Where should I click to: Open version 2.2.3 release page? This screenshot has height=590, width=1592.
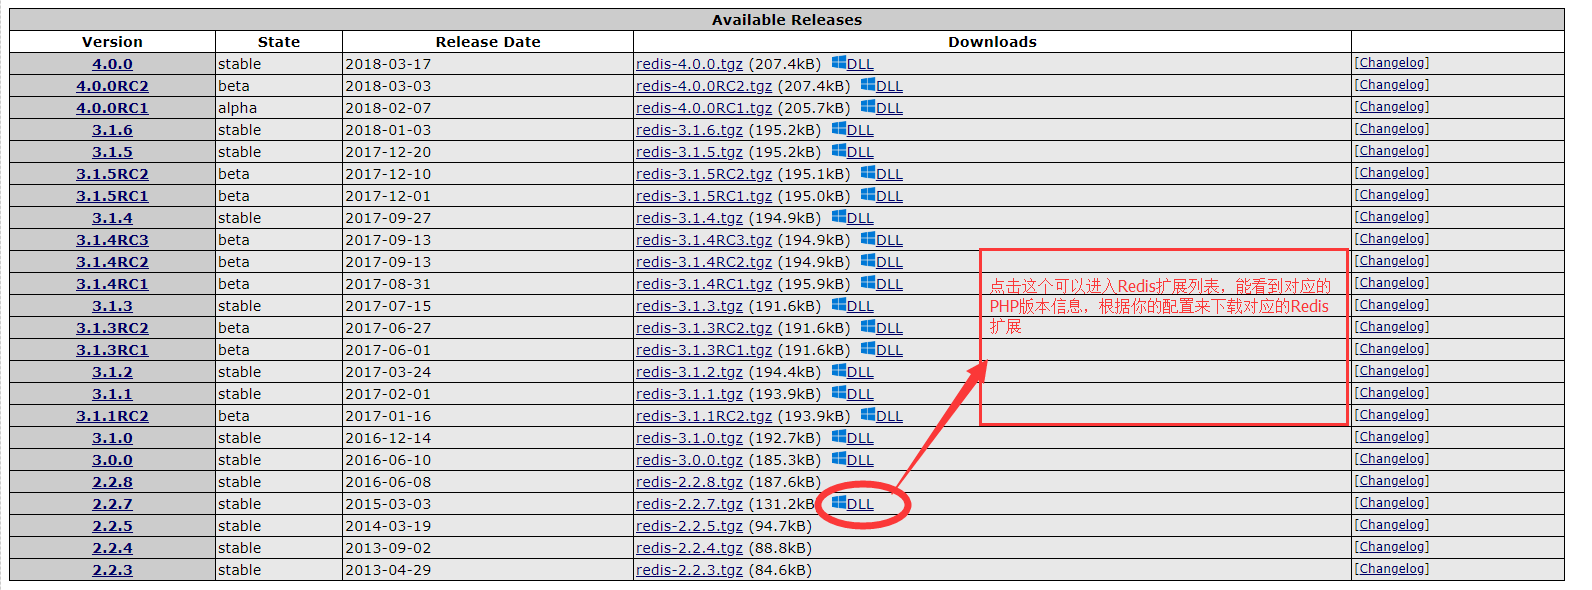[x=112, y=570]
